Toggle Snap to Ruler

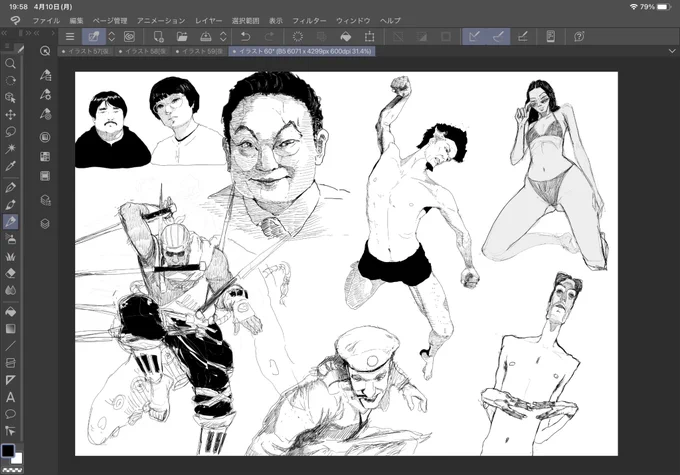[474, 36]
